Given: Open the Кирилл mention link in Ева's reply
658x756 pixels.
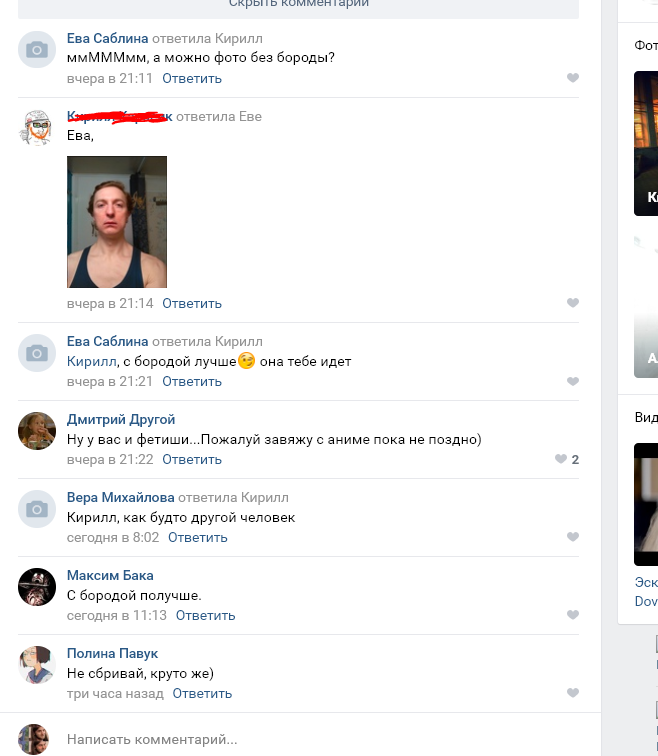Looking at the screenshot, I should (x=92, y=361).
